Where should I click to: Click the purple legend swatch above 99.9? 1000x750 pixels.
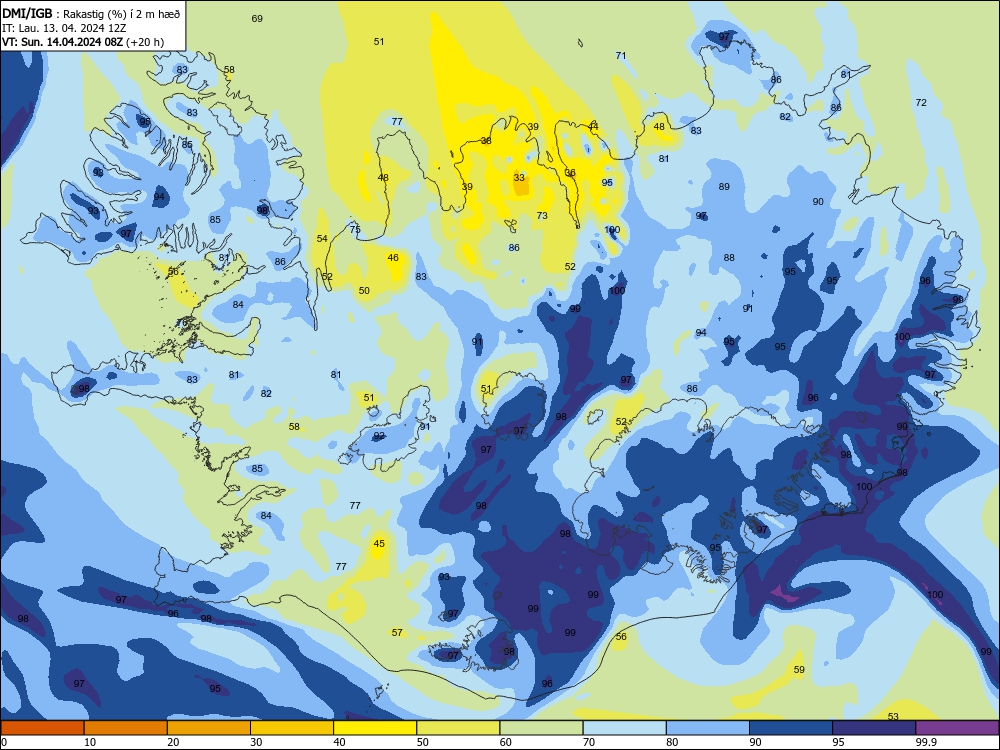pos(957,728)
